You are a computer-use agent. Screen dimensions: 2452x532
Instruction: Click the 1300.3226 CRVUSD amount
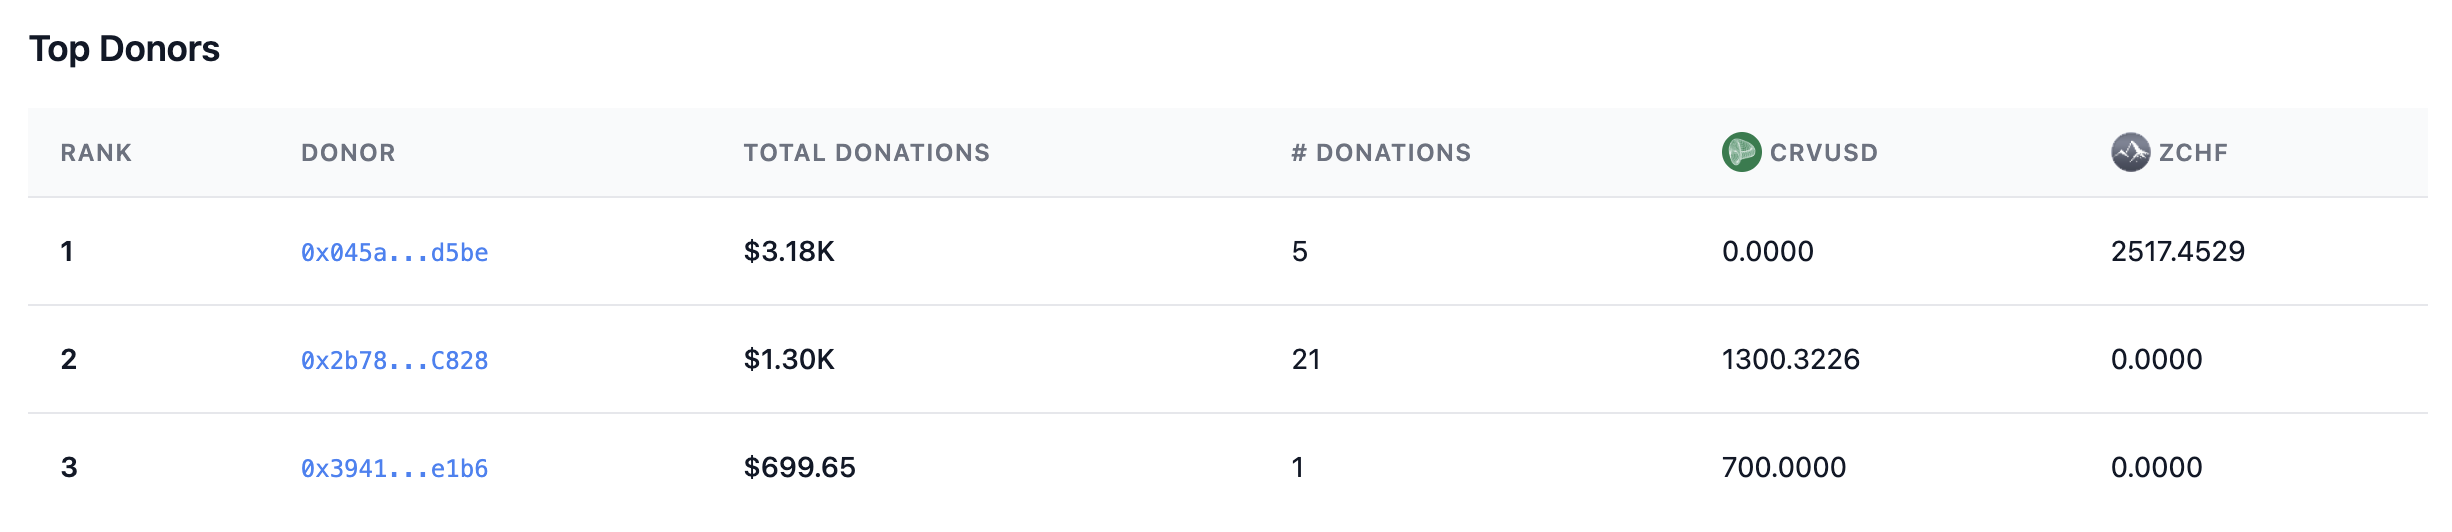coord(1790,359)
